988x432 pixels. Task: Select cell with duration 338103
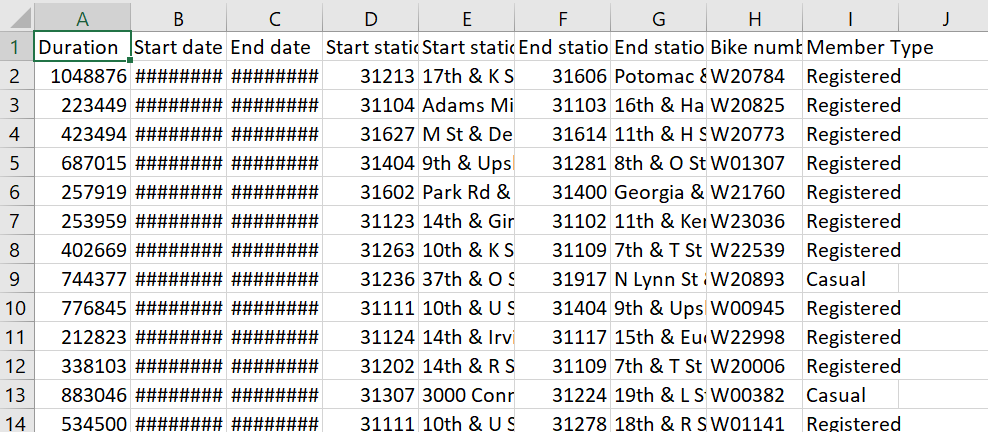(82, 366)
